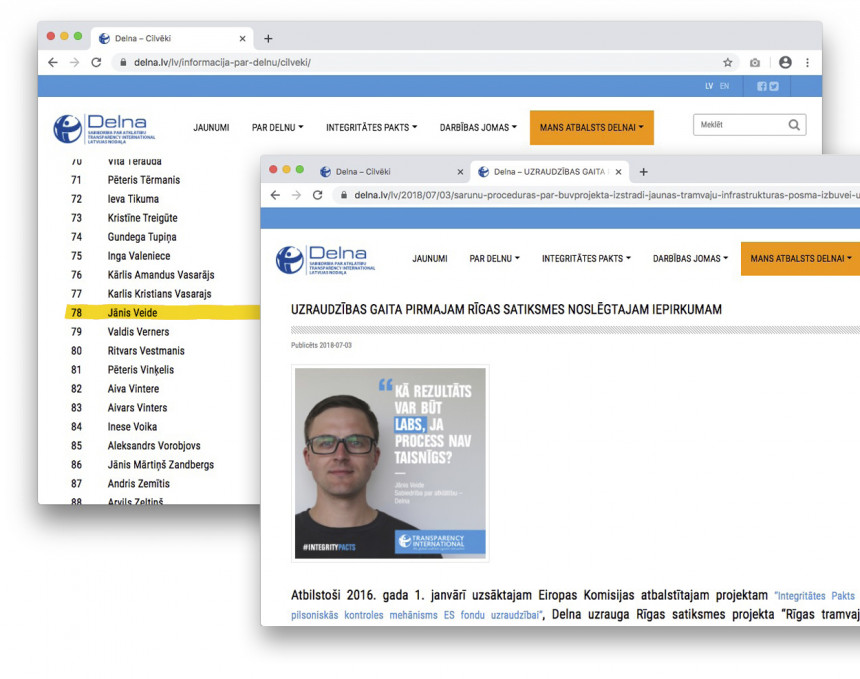The image size is (860, 679).
Task: Open JAUNUMI in the front window's navigation
Action: tap(430, 259)
